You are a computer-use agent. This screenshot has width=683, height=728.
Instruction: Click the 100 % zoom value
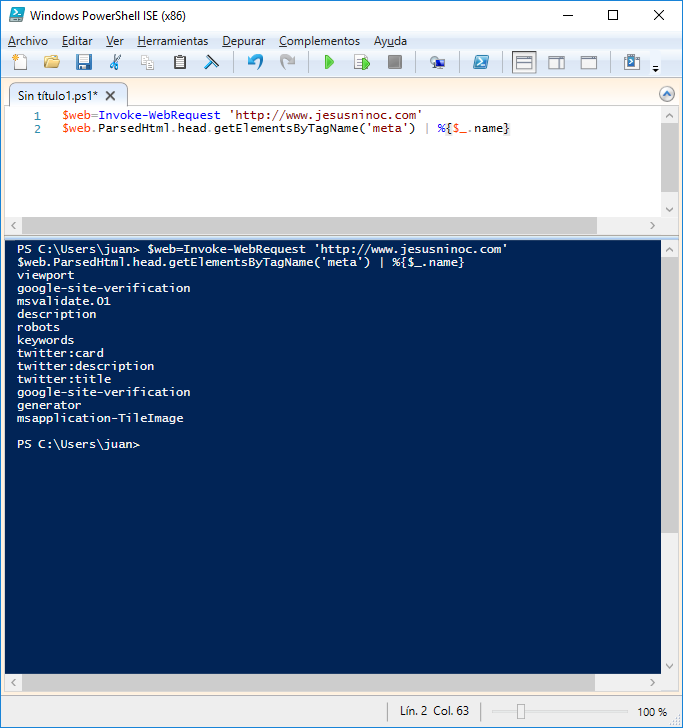point(652,711)
